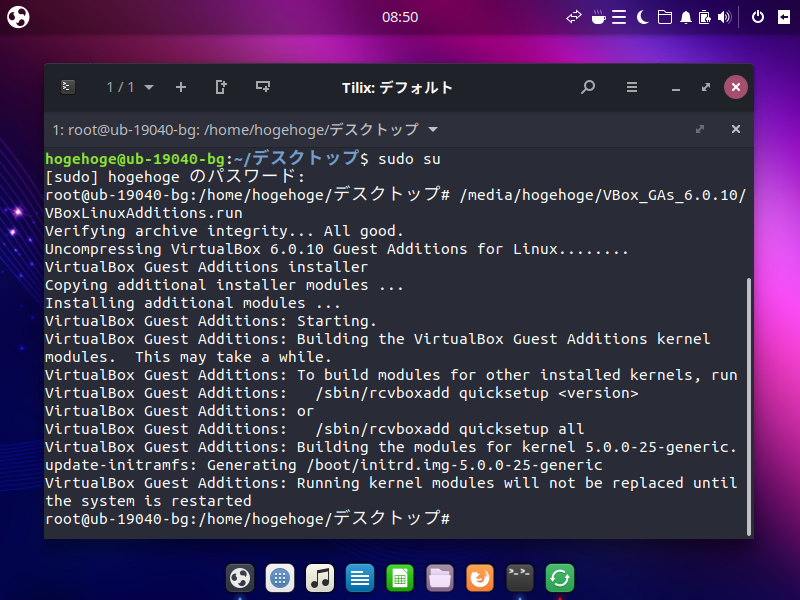Expand terminal title dropdown arrow
This screenshot has height=600, width=800.
pos(433,130)
